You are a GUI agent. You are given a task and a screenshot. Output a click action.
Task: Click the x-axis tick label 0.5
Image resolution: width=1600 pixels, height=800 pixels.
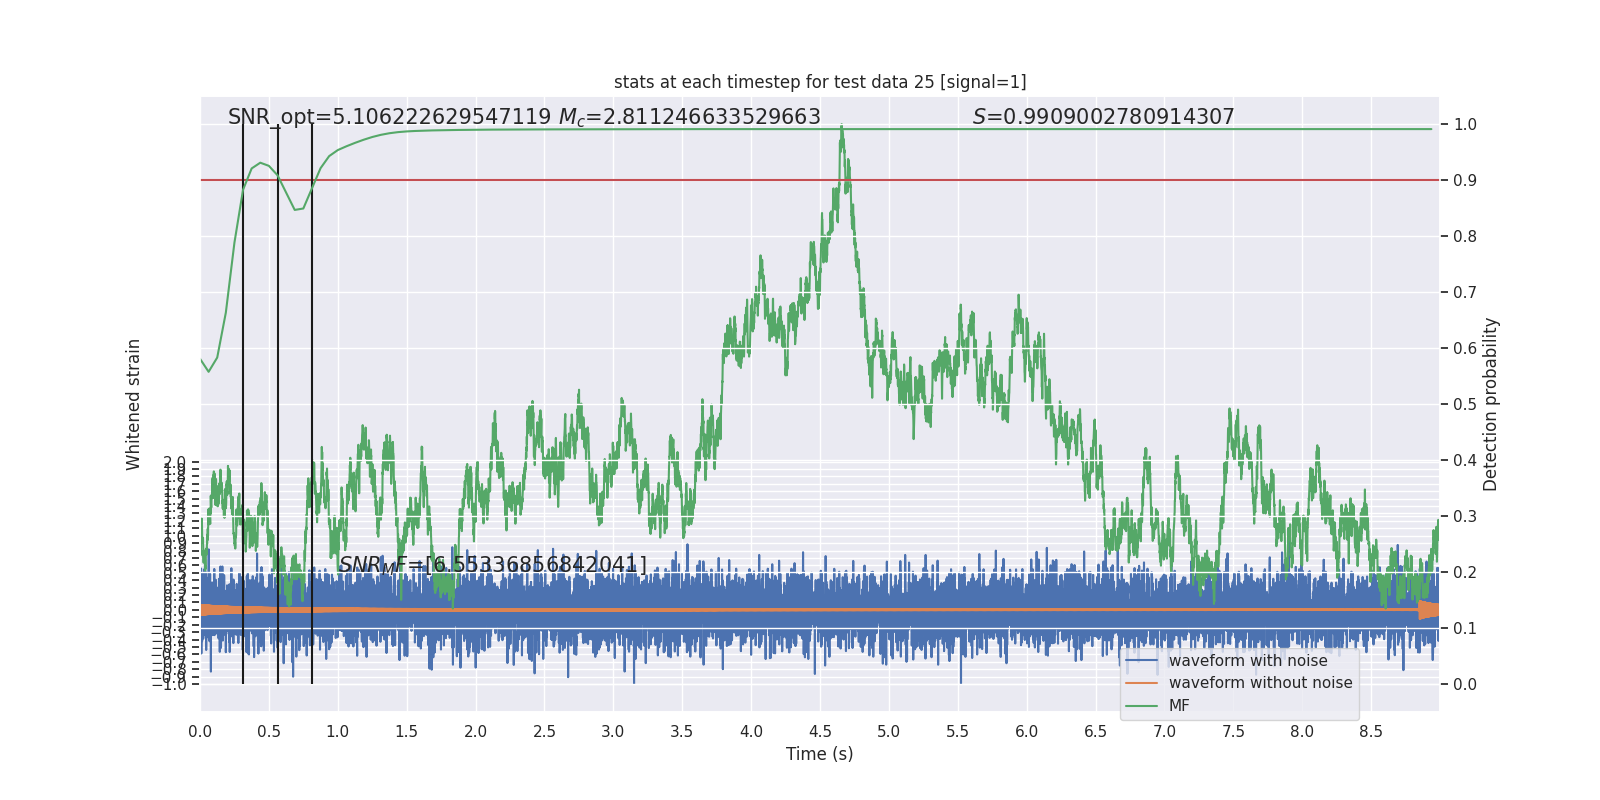click(x=269, y=731)
